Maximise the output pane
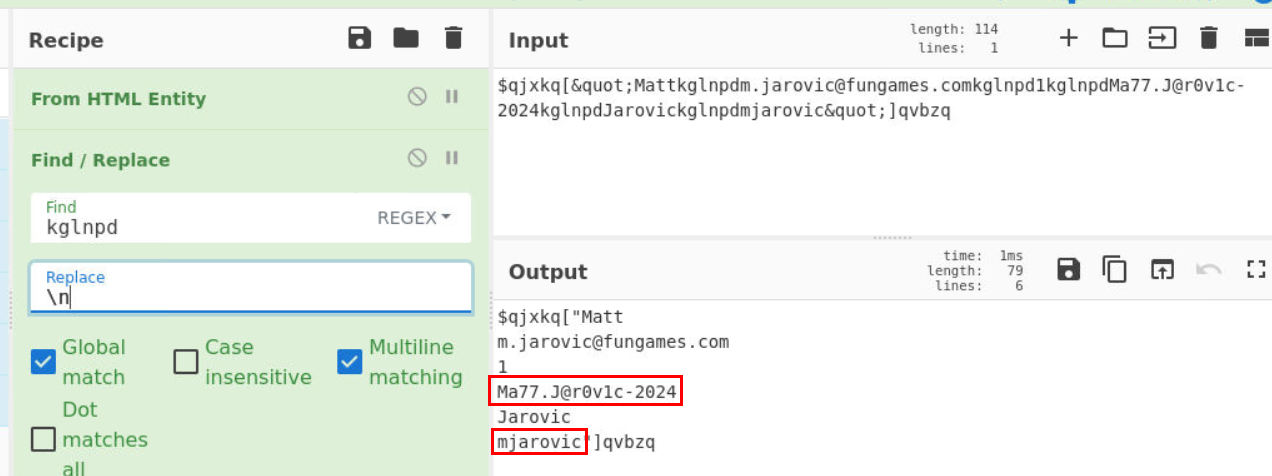The width and height of the screenshot is (1272, 476). coord(1256,269)
